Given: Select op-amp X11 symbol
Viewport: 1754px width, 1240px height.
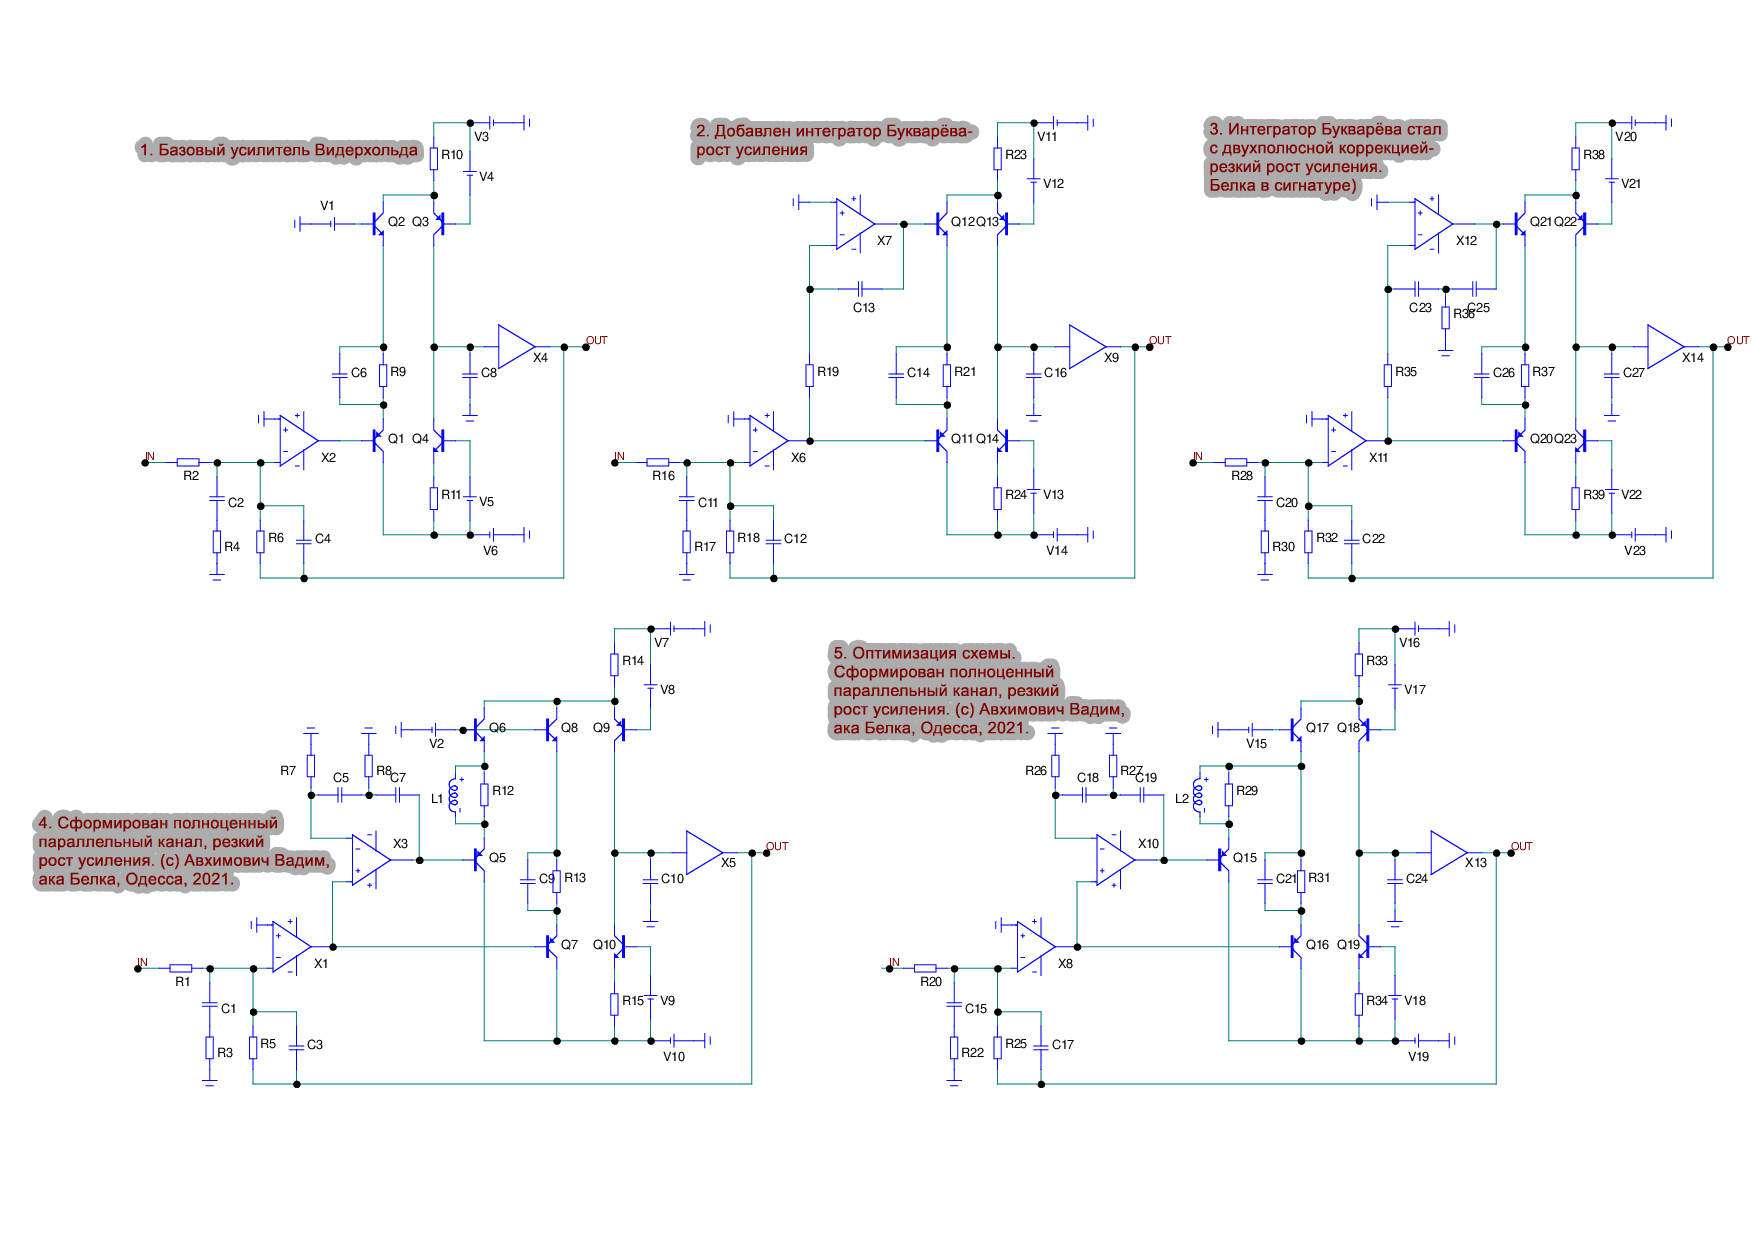Looking at the screenshot, I should coord(1346,441).
